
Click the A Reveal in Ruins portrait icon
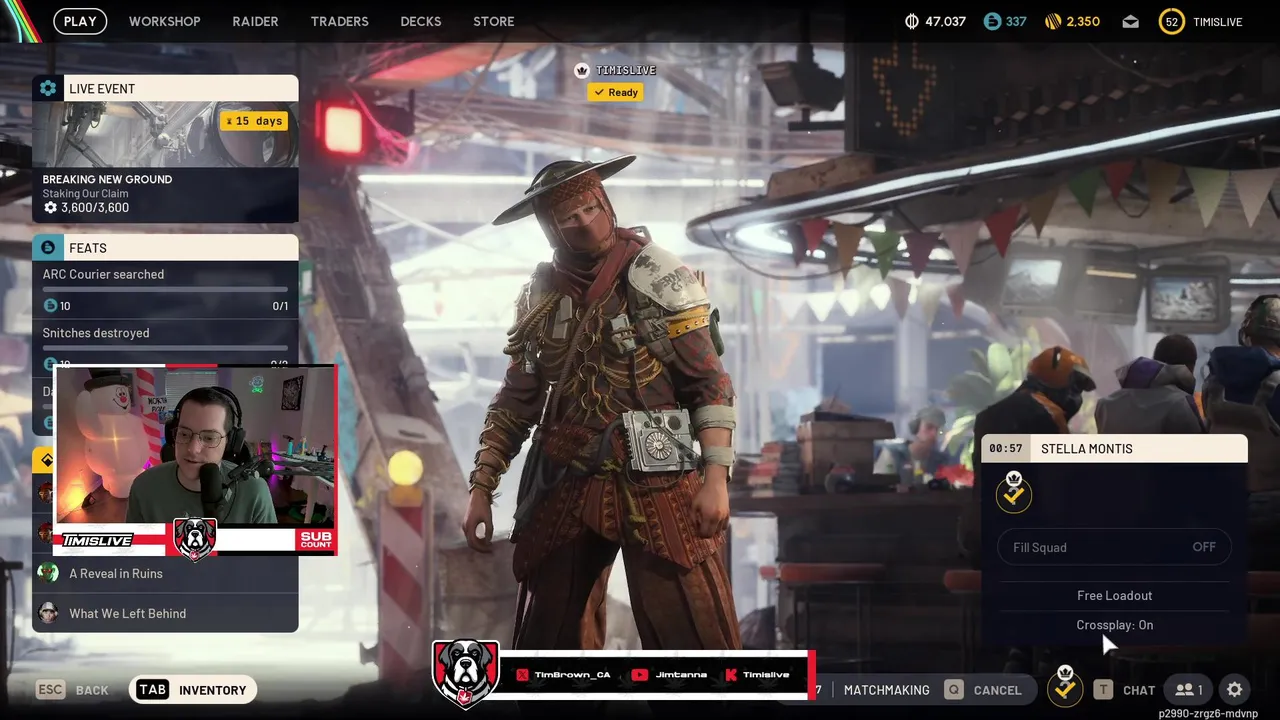(x=47, y=573)
